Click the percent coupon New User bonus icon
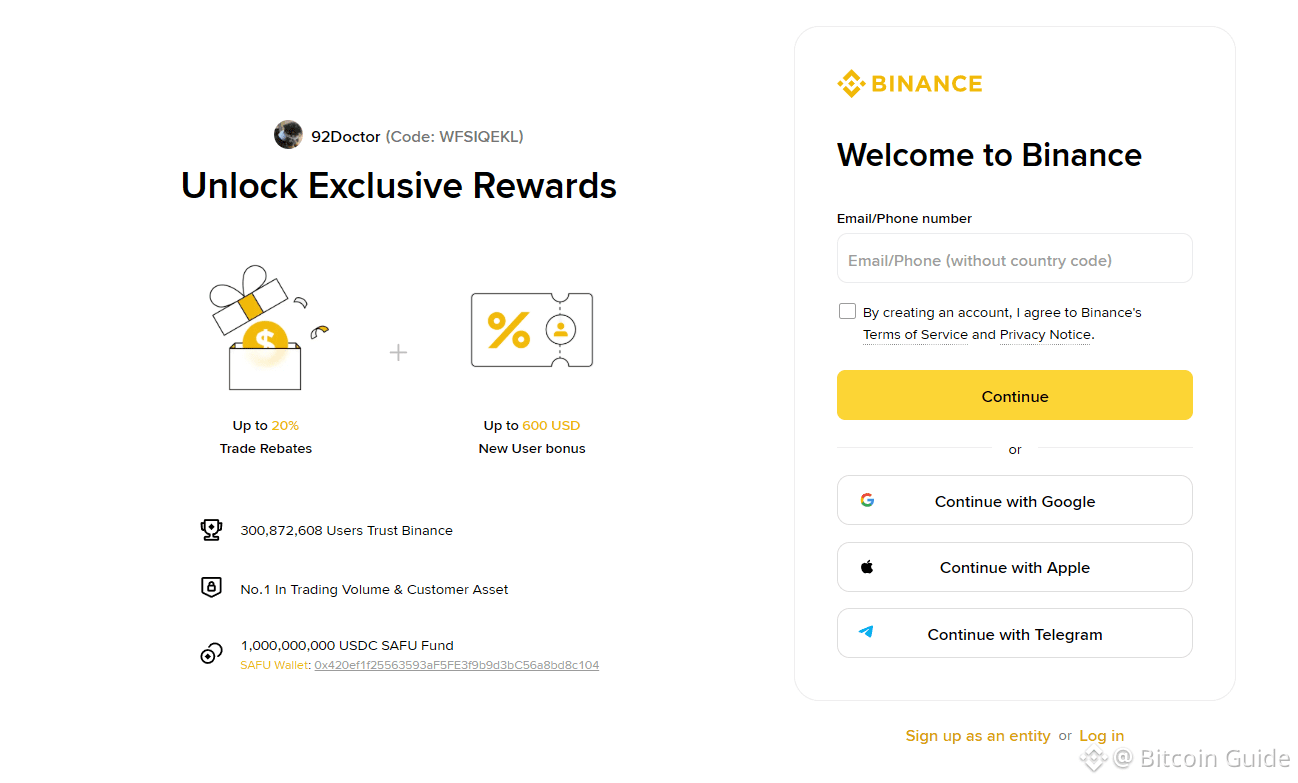Screen dimensions: 1298x783 532,330
